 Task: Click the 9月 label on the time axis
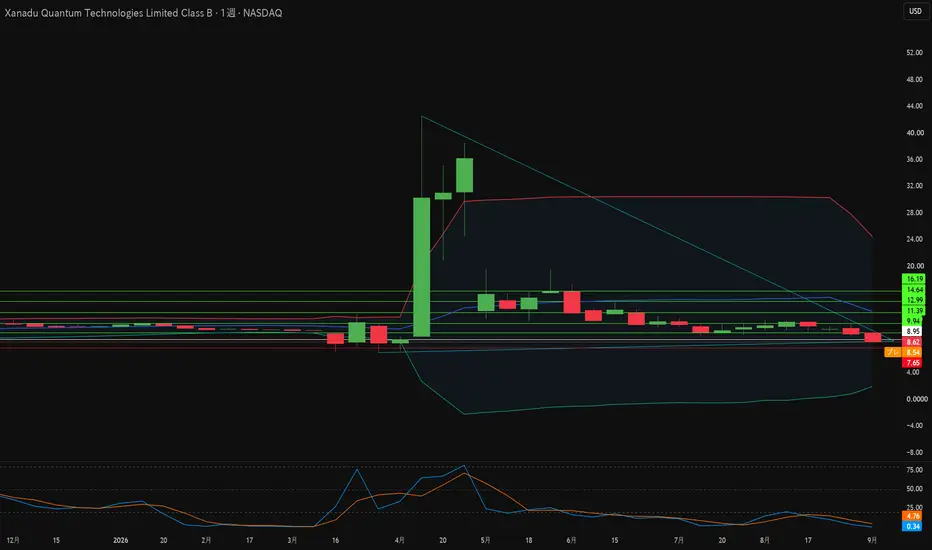[872, 540]
